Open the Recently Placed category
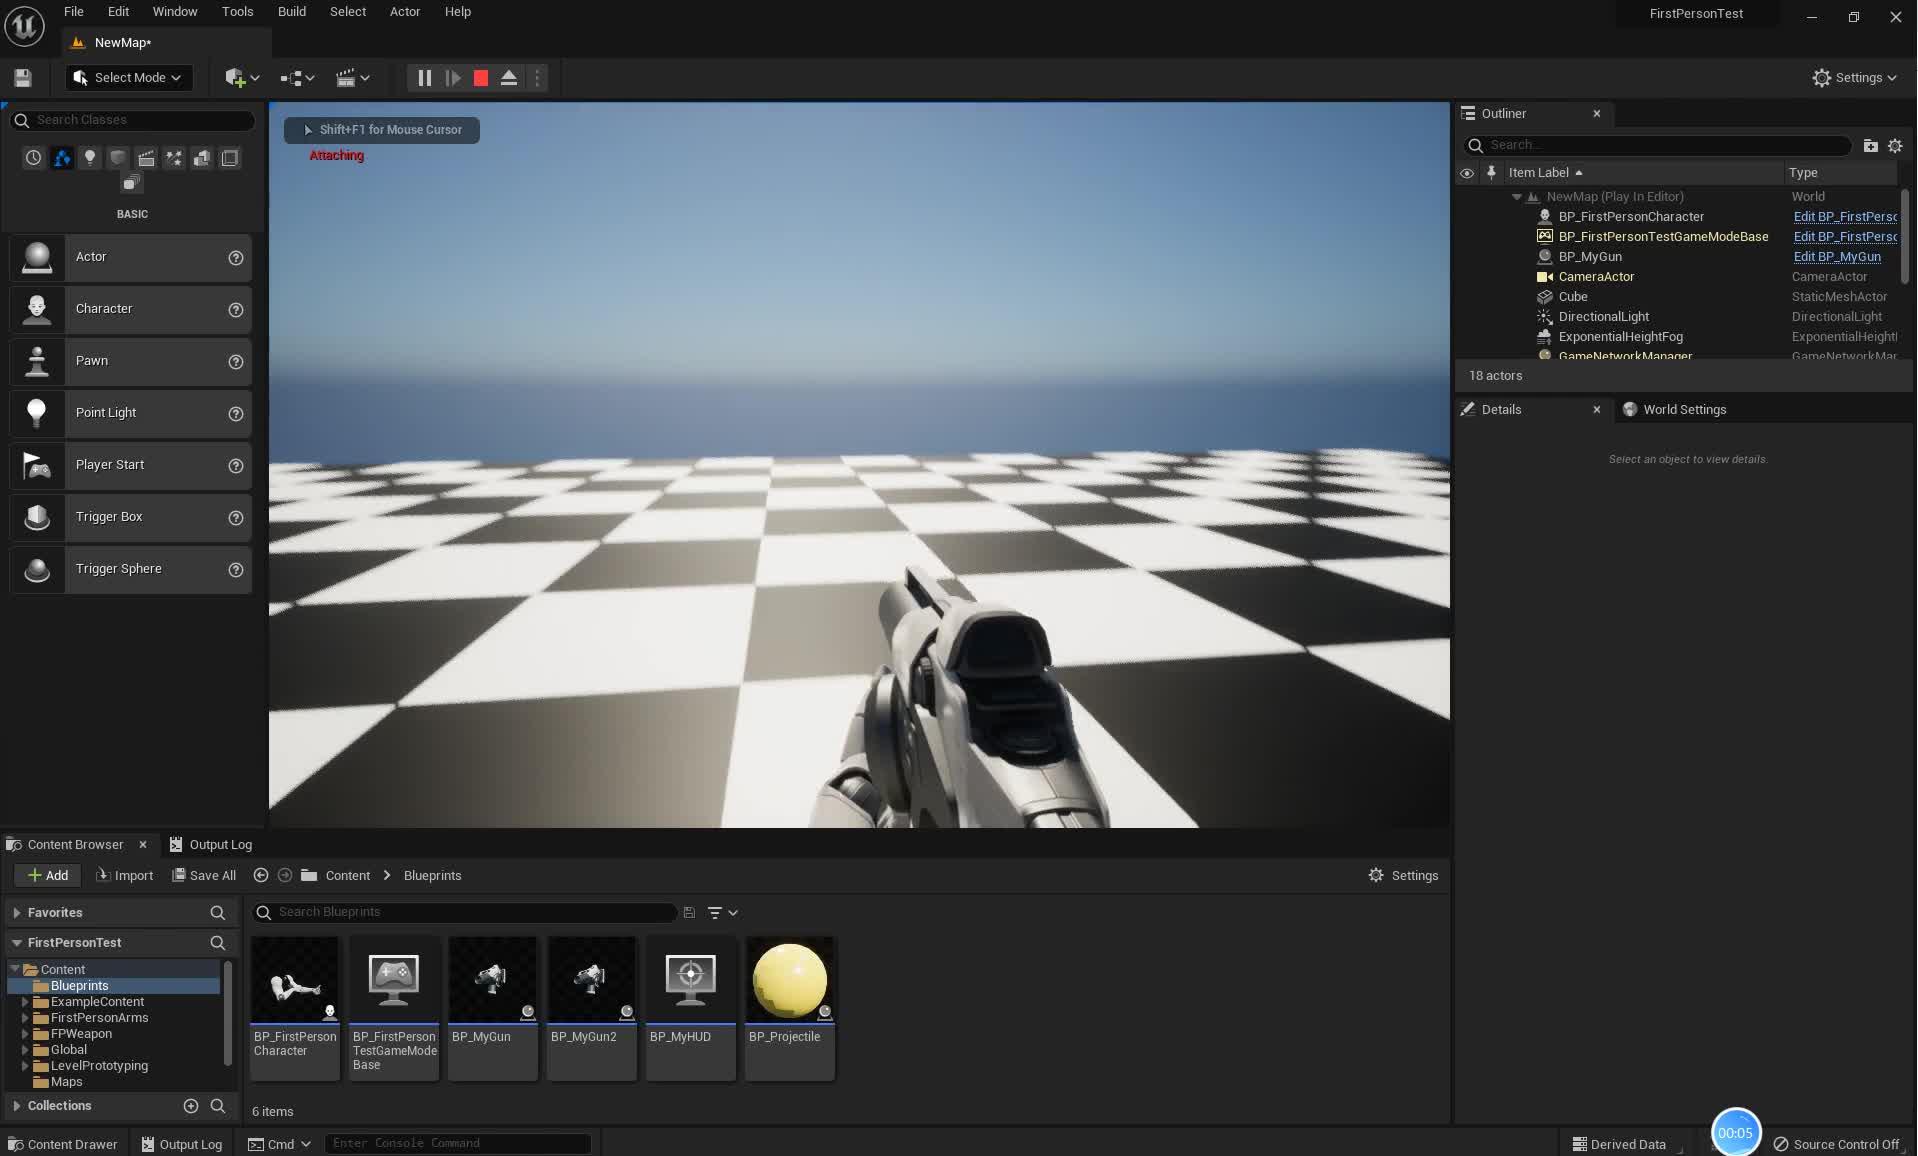Screen dimensions: 1918x1156 (33, 157)
